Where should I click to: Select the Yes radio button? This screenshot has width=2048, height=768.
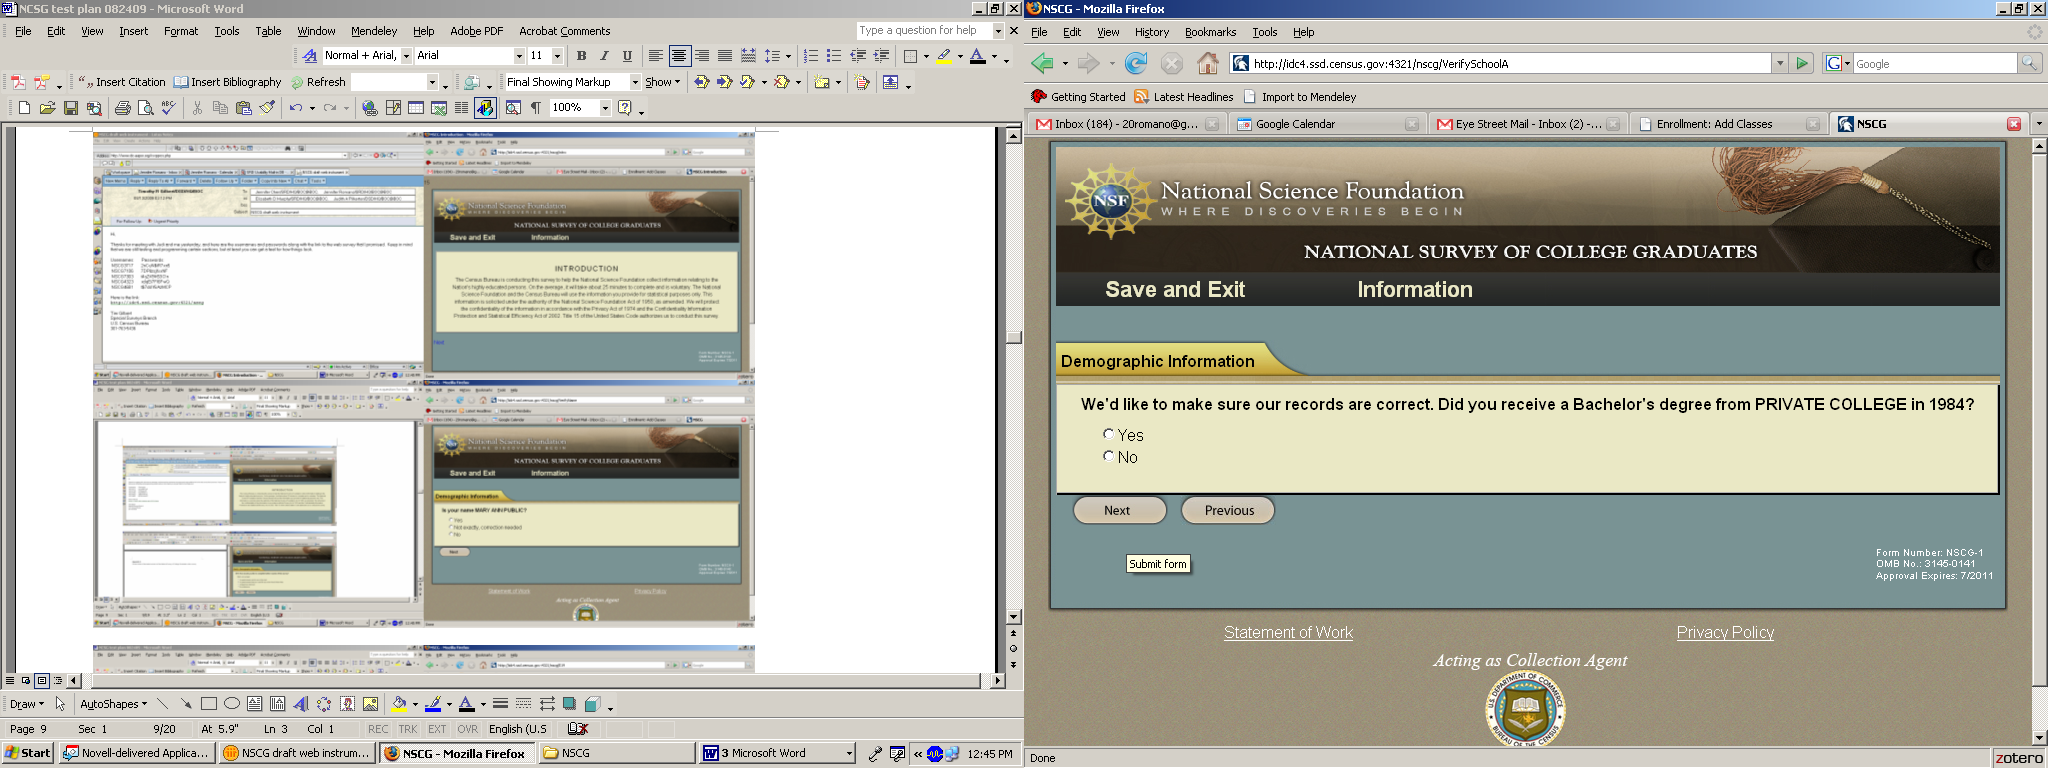tap(1108, 434)
